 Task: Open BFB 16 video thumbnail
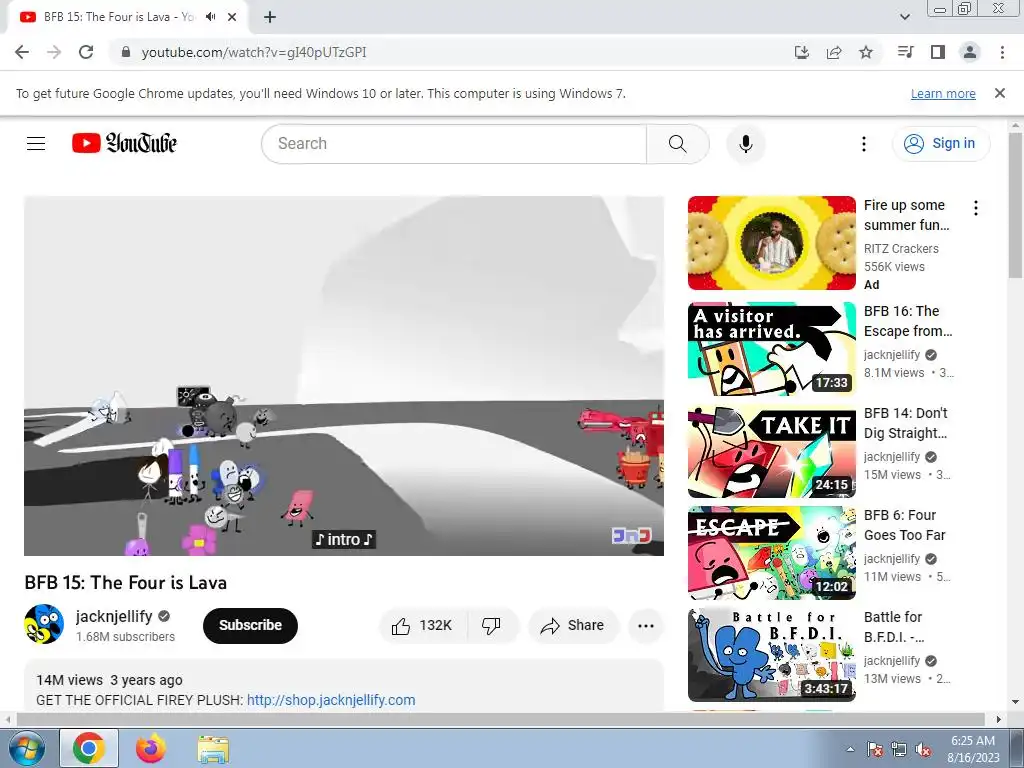click(772, 349)
